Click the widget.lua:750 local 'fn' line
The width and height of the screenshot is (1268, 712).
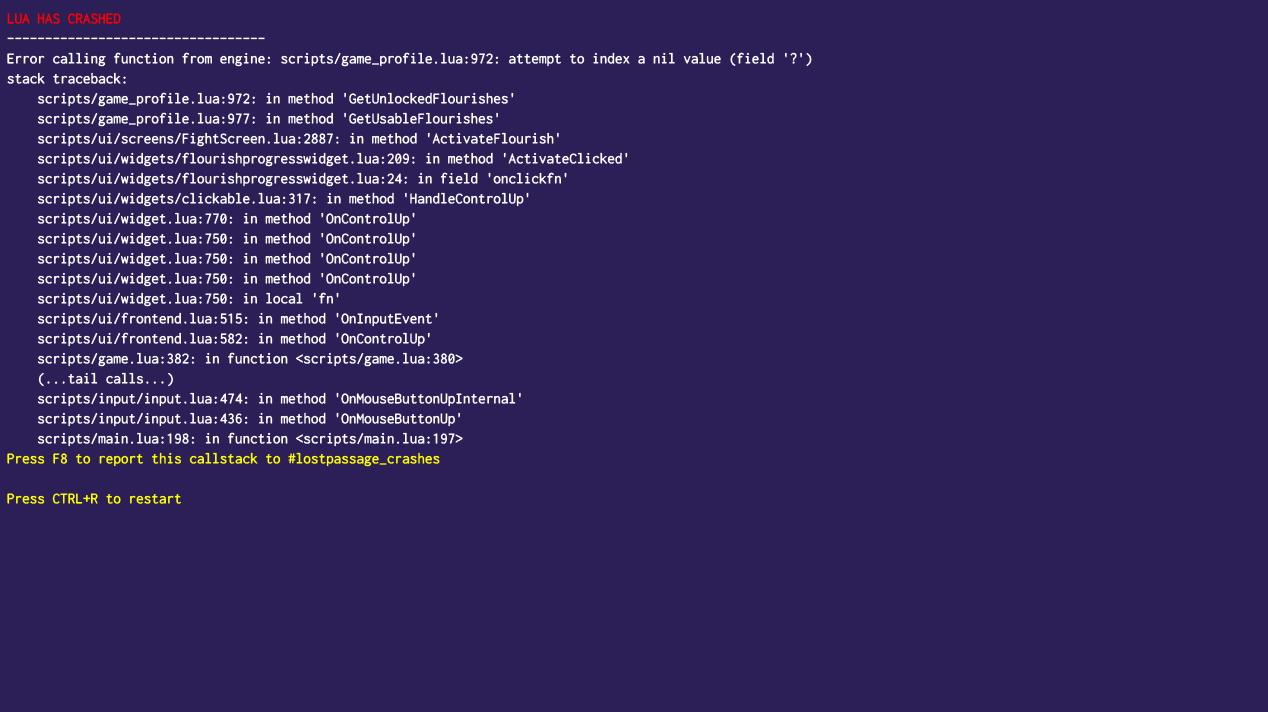(189, 299)
